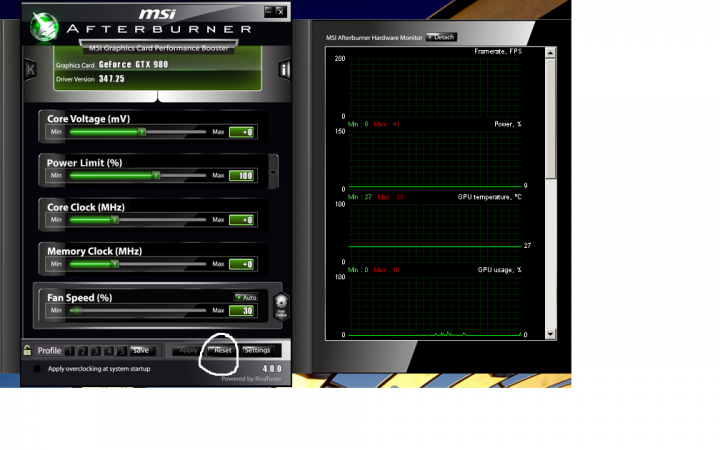The height and width of the screenshot is (450, 720).
Task: Apply the overclocking settings
Action: click(x=186, y=351)
